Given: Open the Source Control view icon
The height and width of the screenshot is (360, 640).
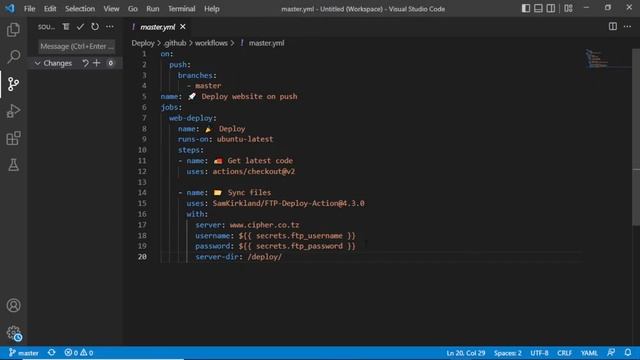Looking at the screenshot, I should [x=13, y=84].
